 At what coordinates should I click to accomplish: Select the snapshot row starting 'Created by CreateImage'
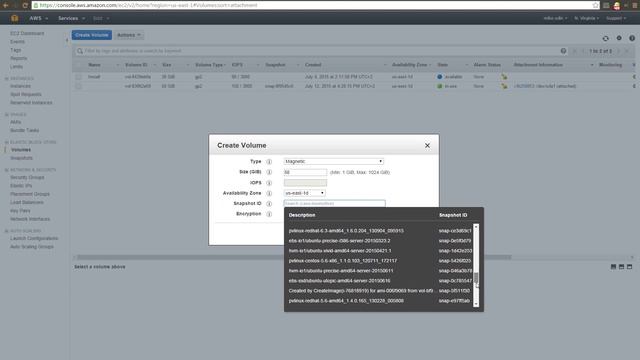point(380,291)
